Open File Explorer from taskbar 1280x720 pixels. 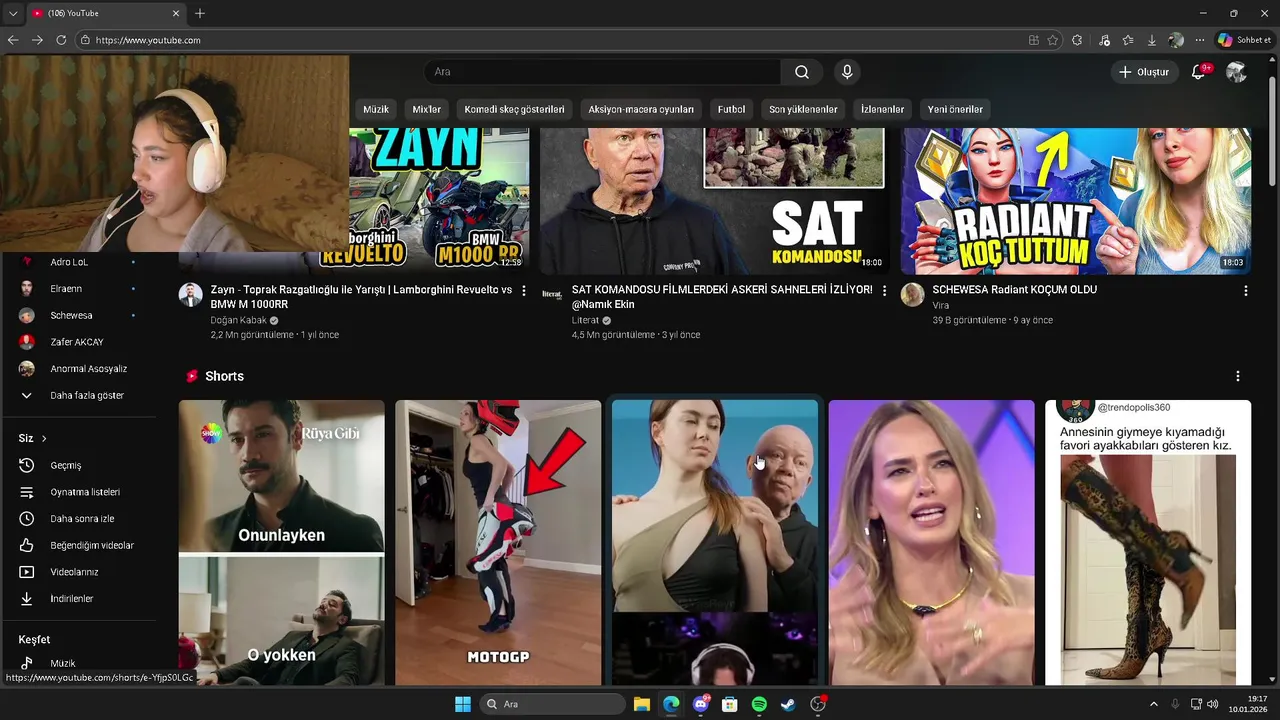click(x=642, y=704)
